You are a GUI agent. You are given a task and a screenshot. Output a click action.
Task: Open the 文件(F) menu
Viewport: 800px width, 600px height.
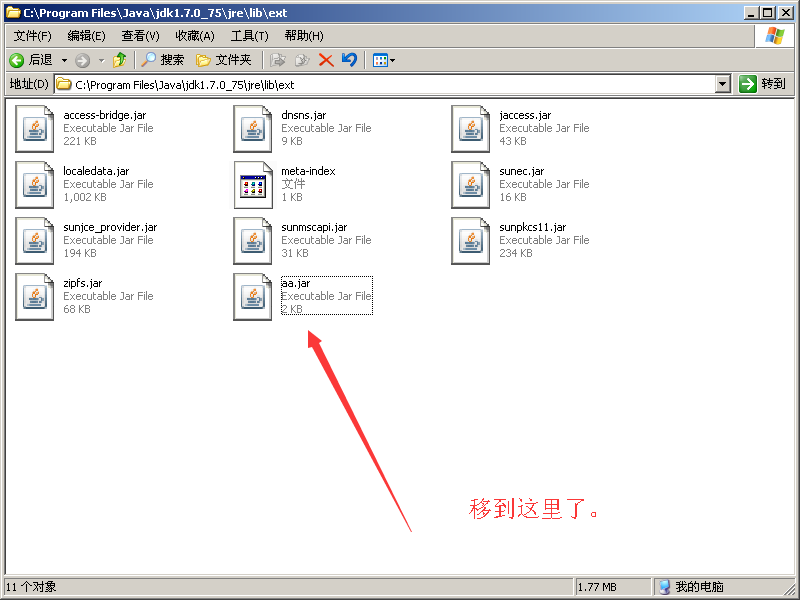click(33, 36)
